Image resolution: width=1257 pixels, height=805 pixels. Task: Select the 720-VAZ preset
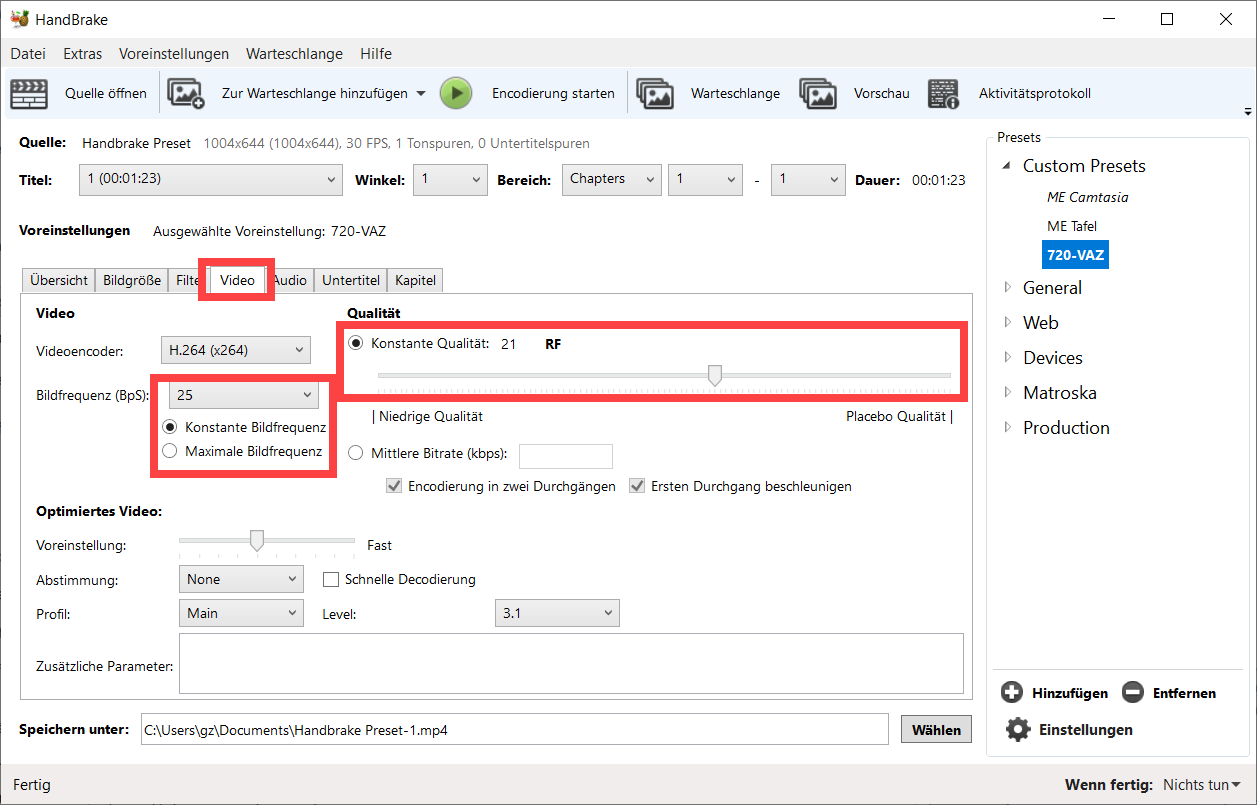(1075, 255)
